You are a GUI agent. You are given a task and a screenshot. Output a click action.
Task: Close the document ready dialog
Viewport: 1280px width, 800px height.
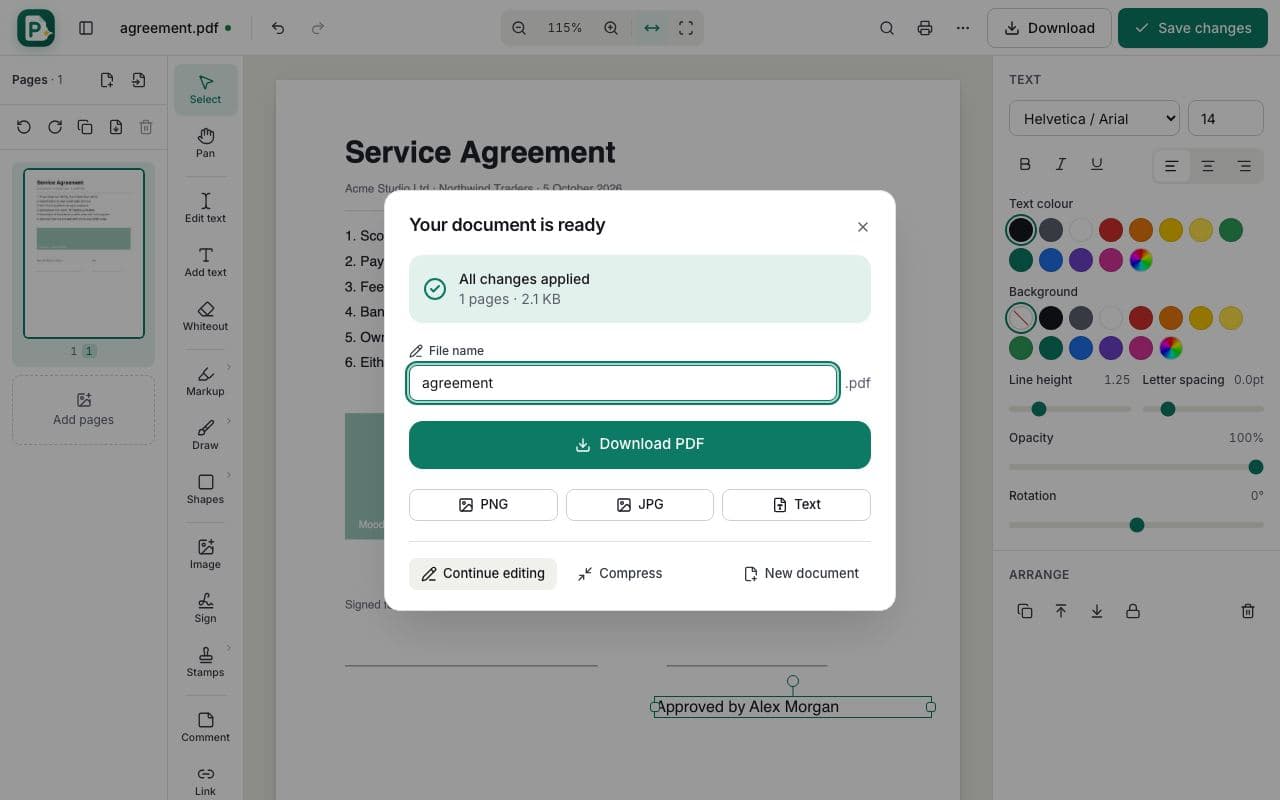[863, 227]
